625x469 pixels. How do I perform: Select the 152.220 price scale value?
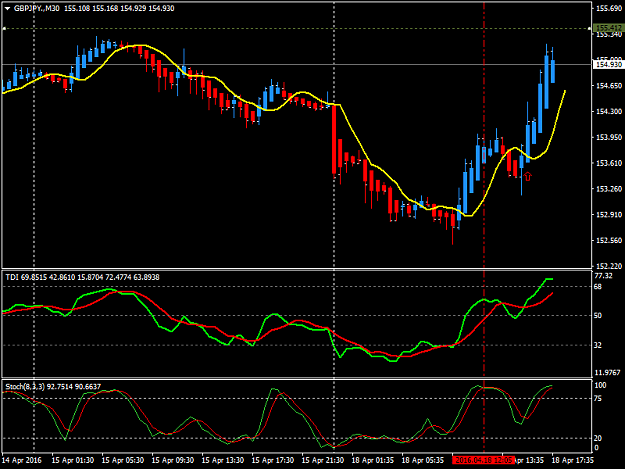(x=609, y=266)
